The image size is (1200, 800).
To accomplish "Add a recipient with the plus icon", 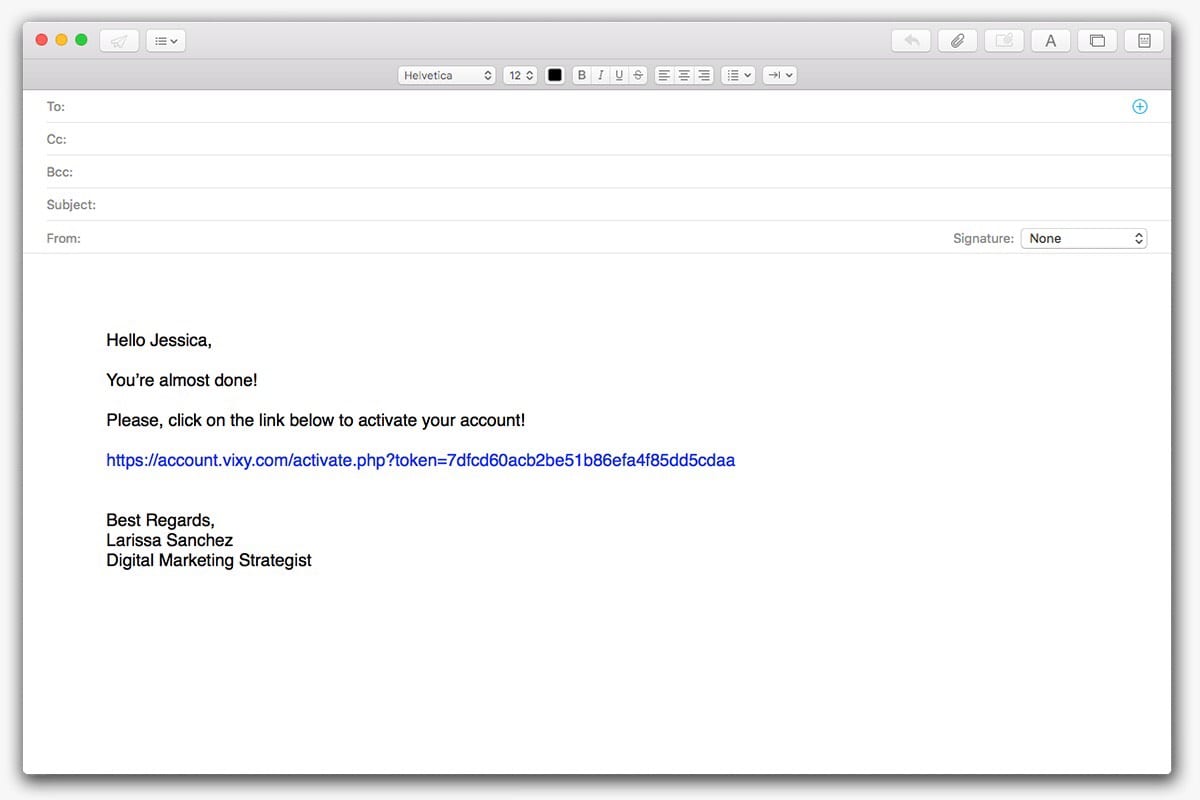I will pos(1139,106).
